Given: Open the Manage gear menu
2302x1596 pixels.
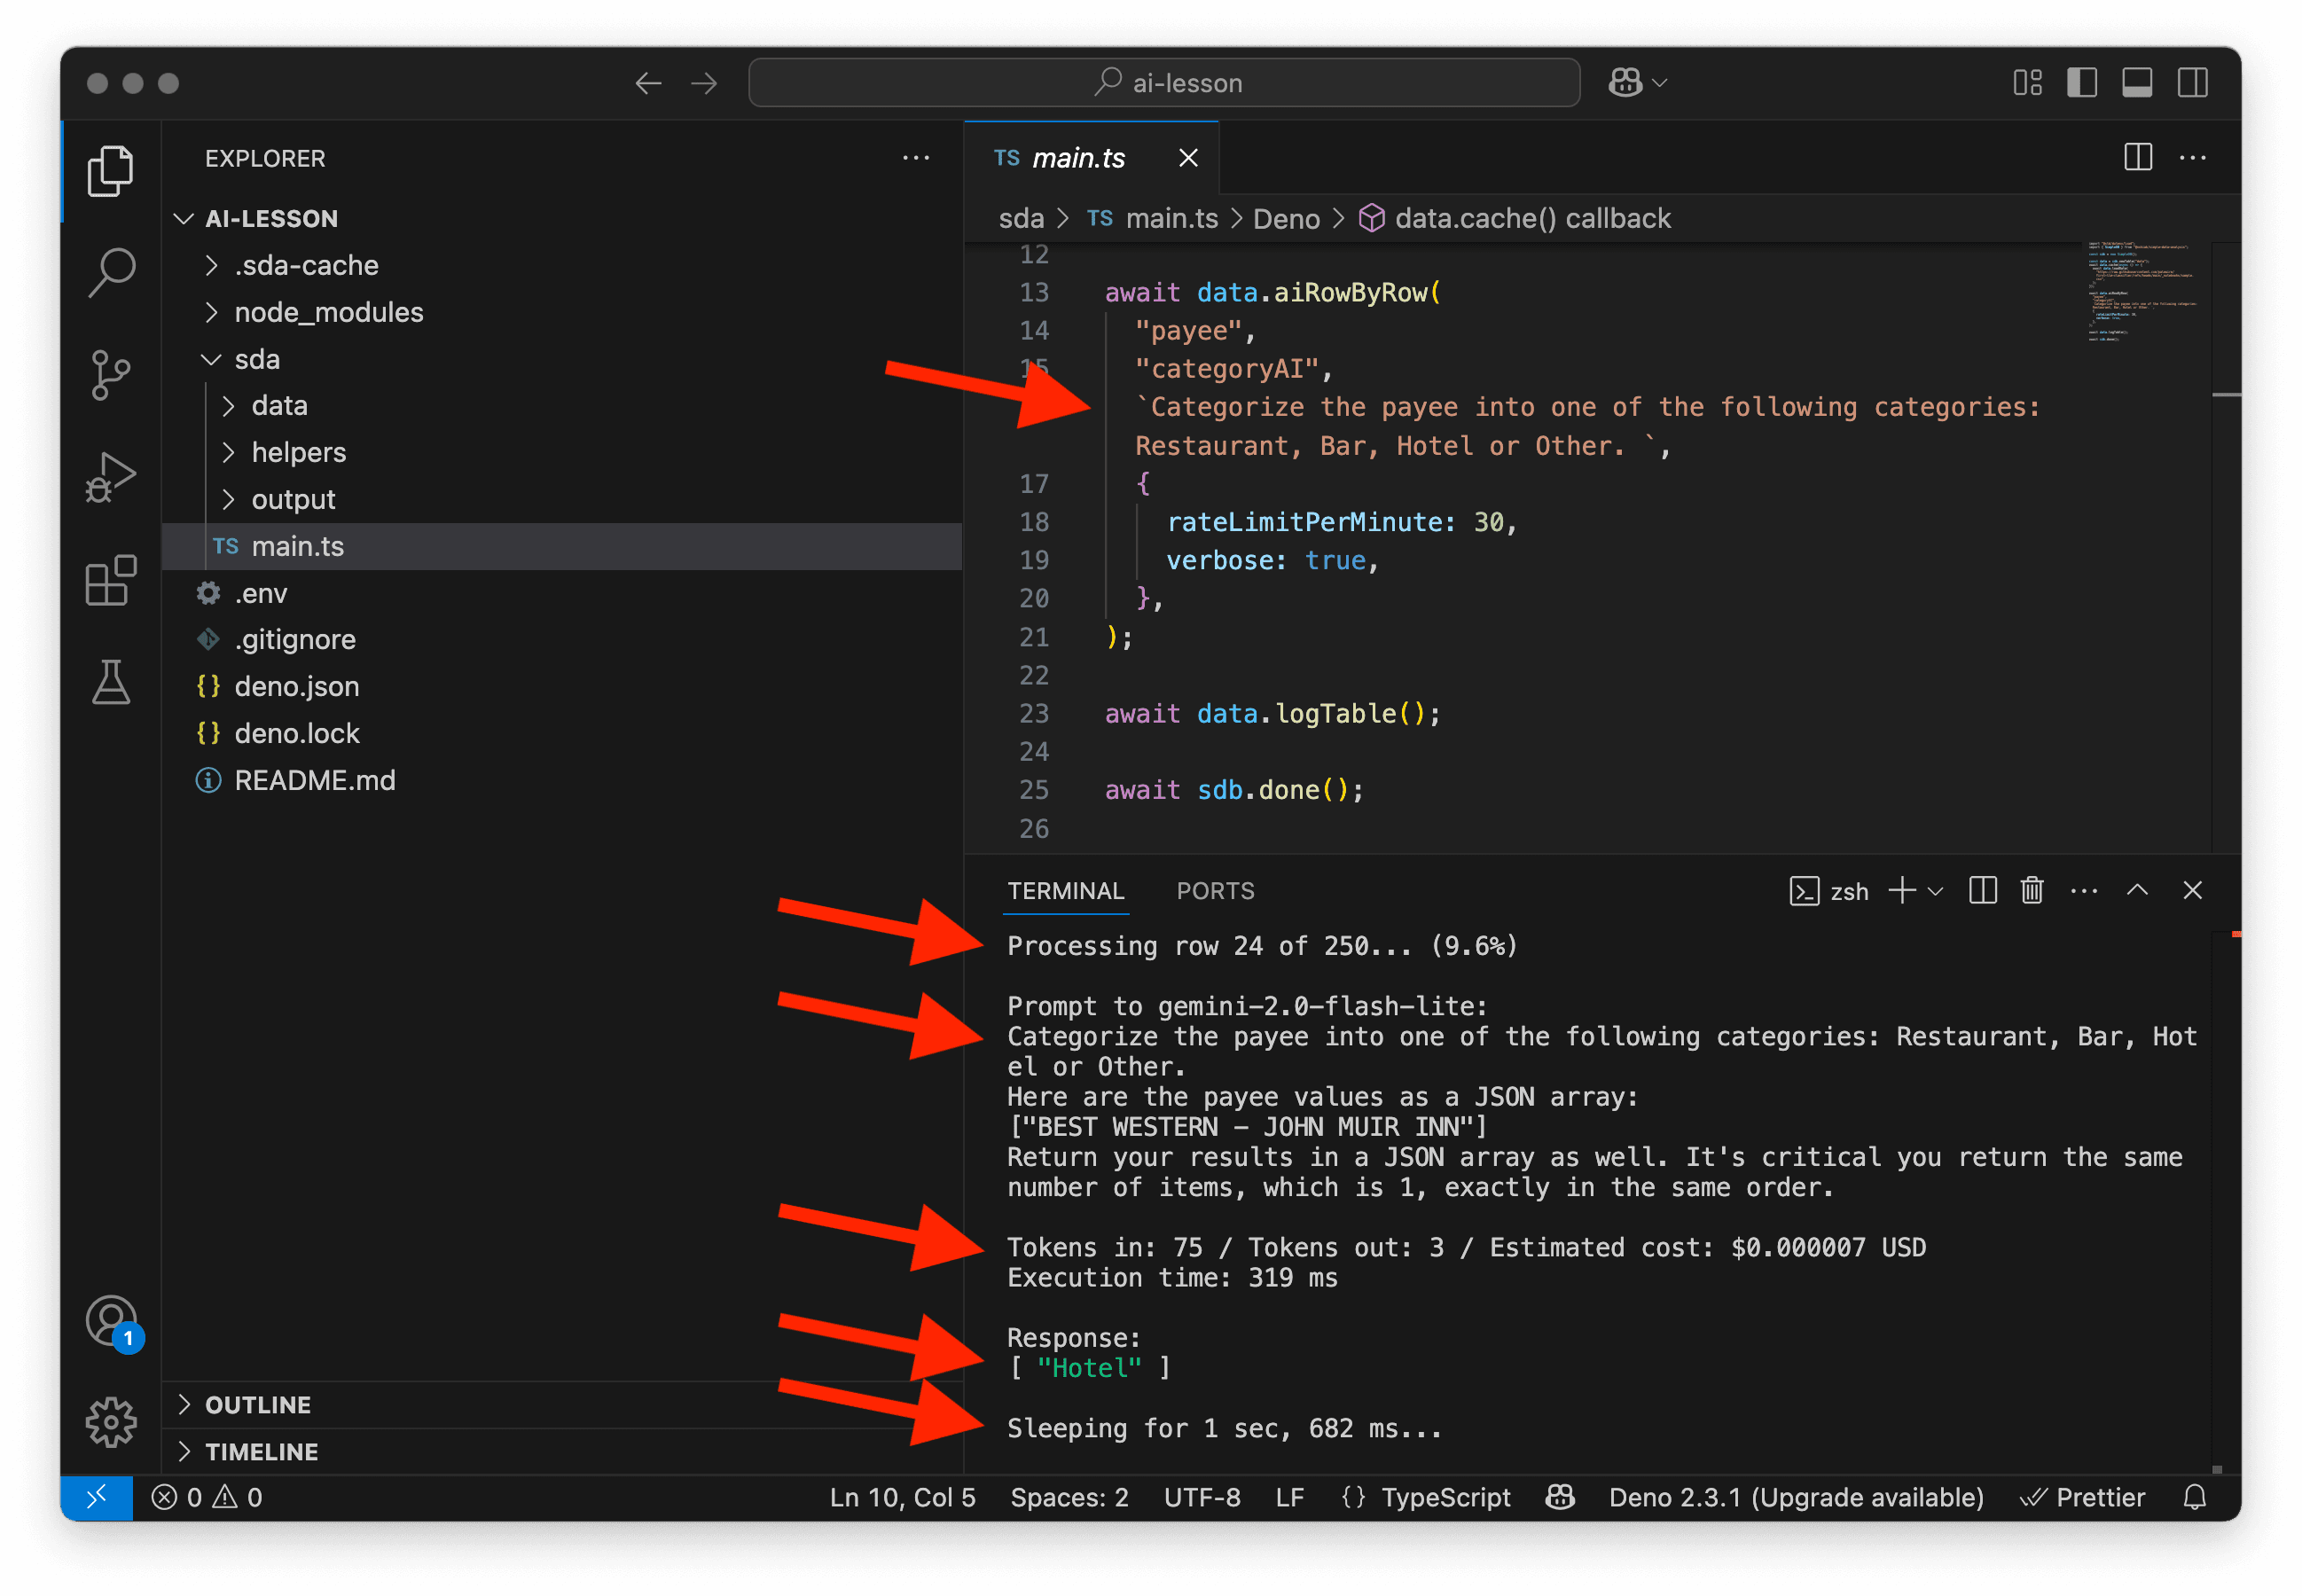Looking at the screenshot, I should coord(110,1422).
